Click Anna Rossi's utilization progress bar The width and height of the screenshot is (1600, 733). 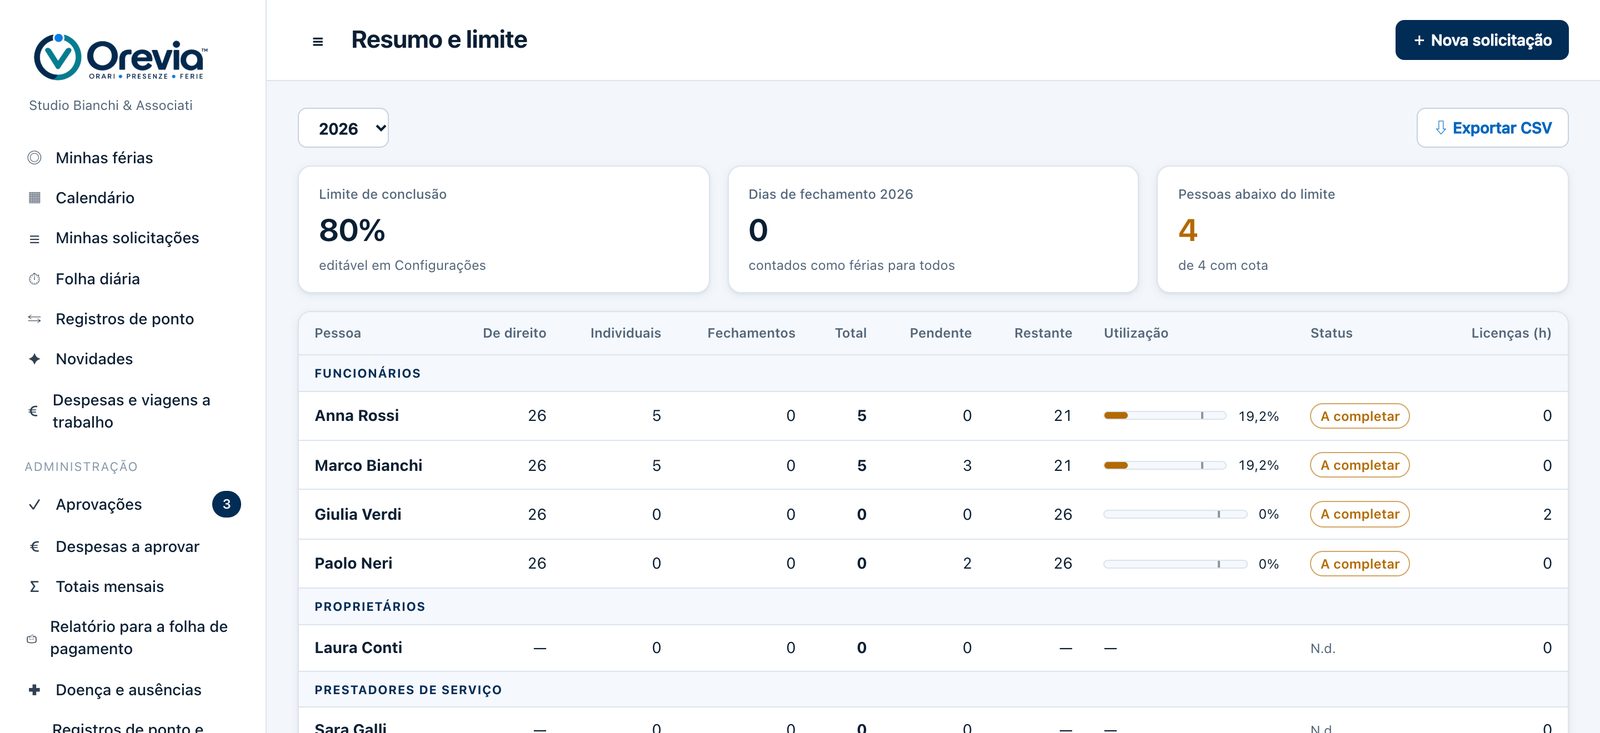tap(1165, 415)
